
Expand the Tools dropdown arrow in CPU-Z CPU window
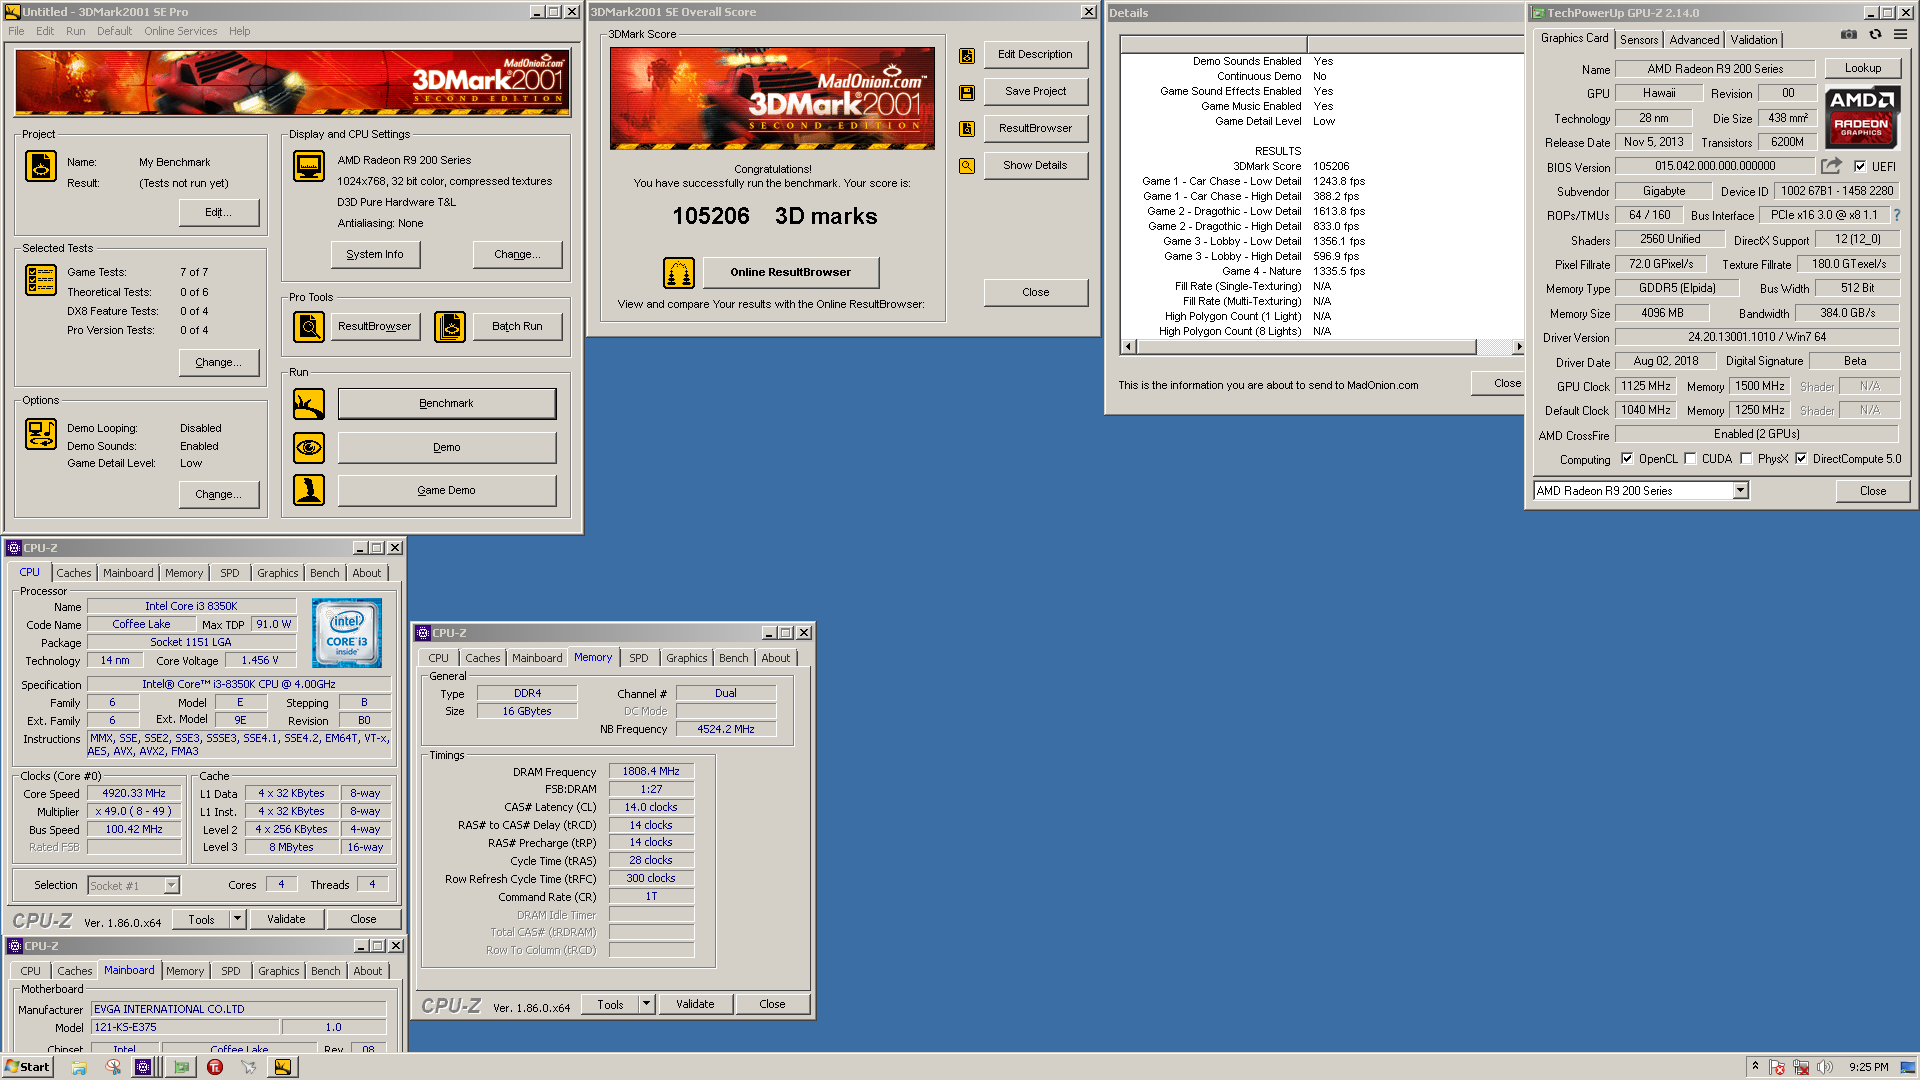tap(237, 919)
